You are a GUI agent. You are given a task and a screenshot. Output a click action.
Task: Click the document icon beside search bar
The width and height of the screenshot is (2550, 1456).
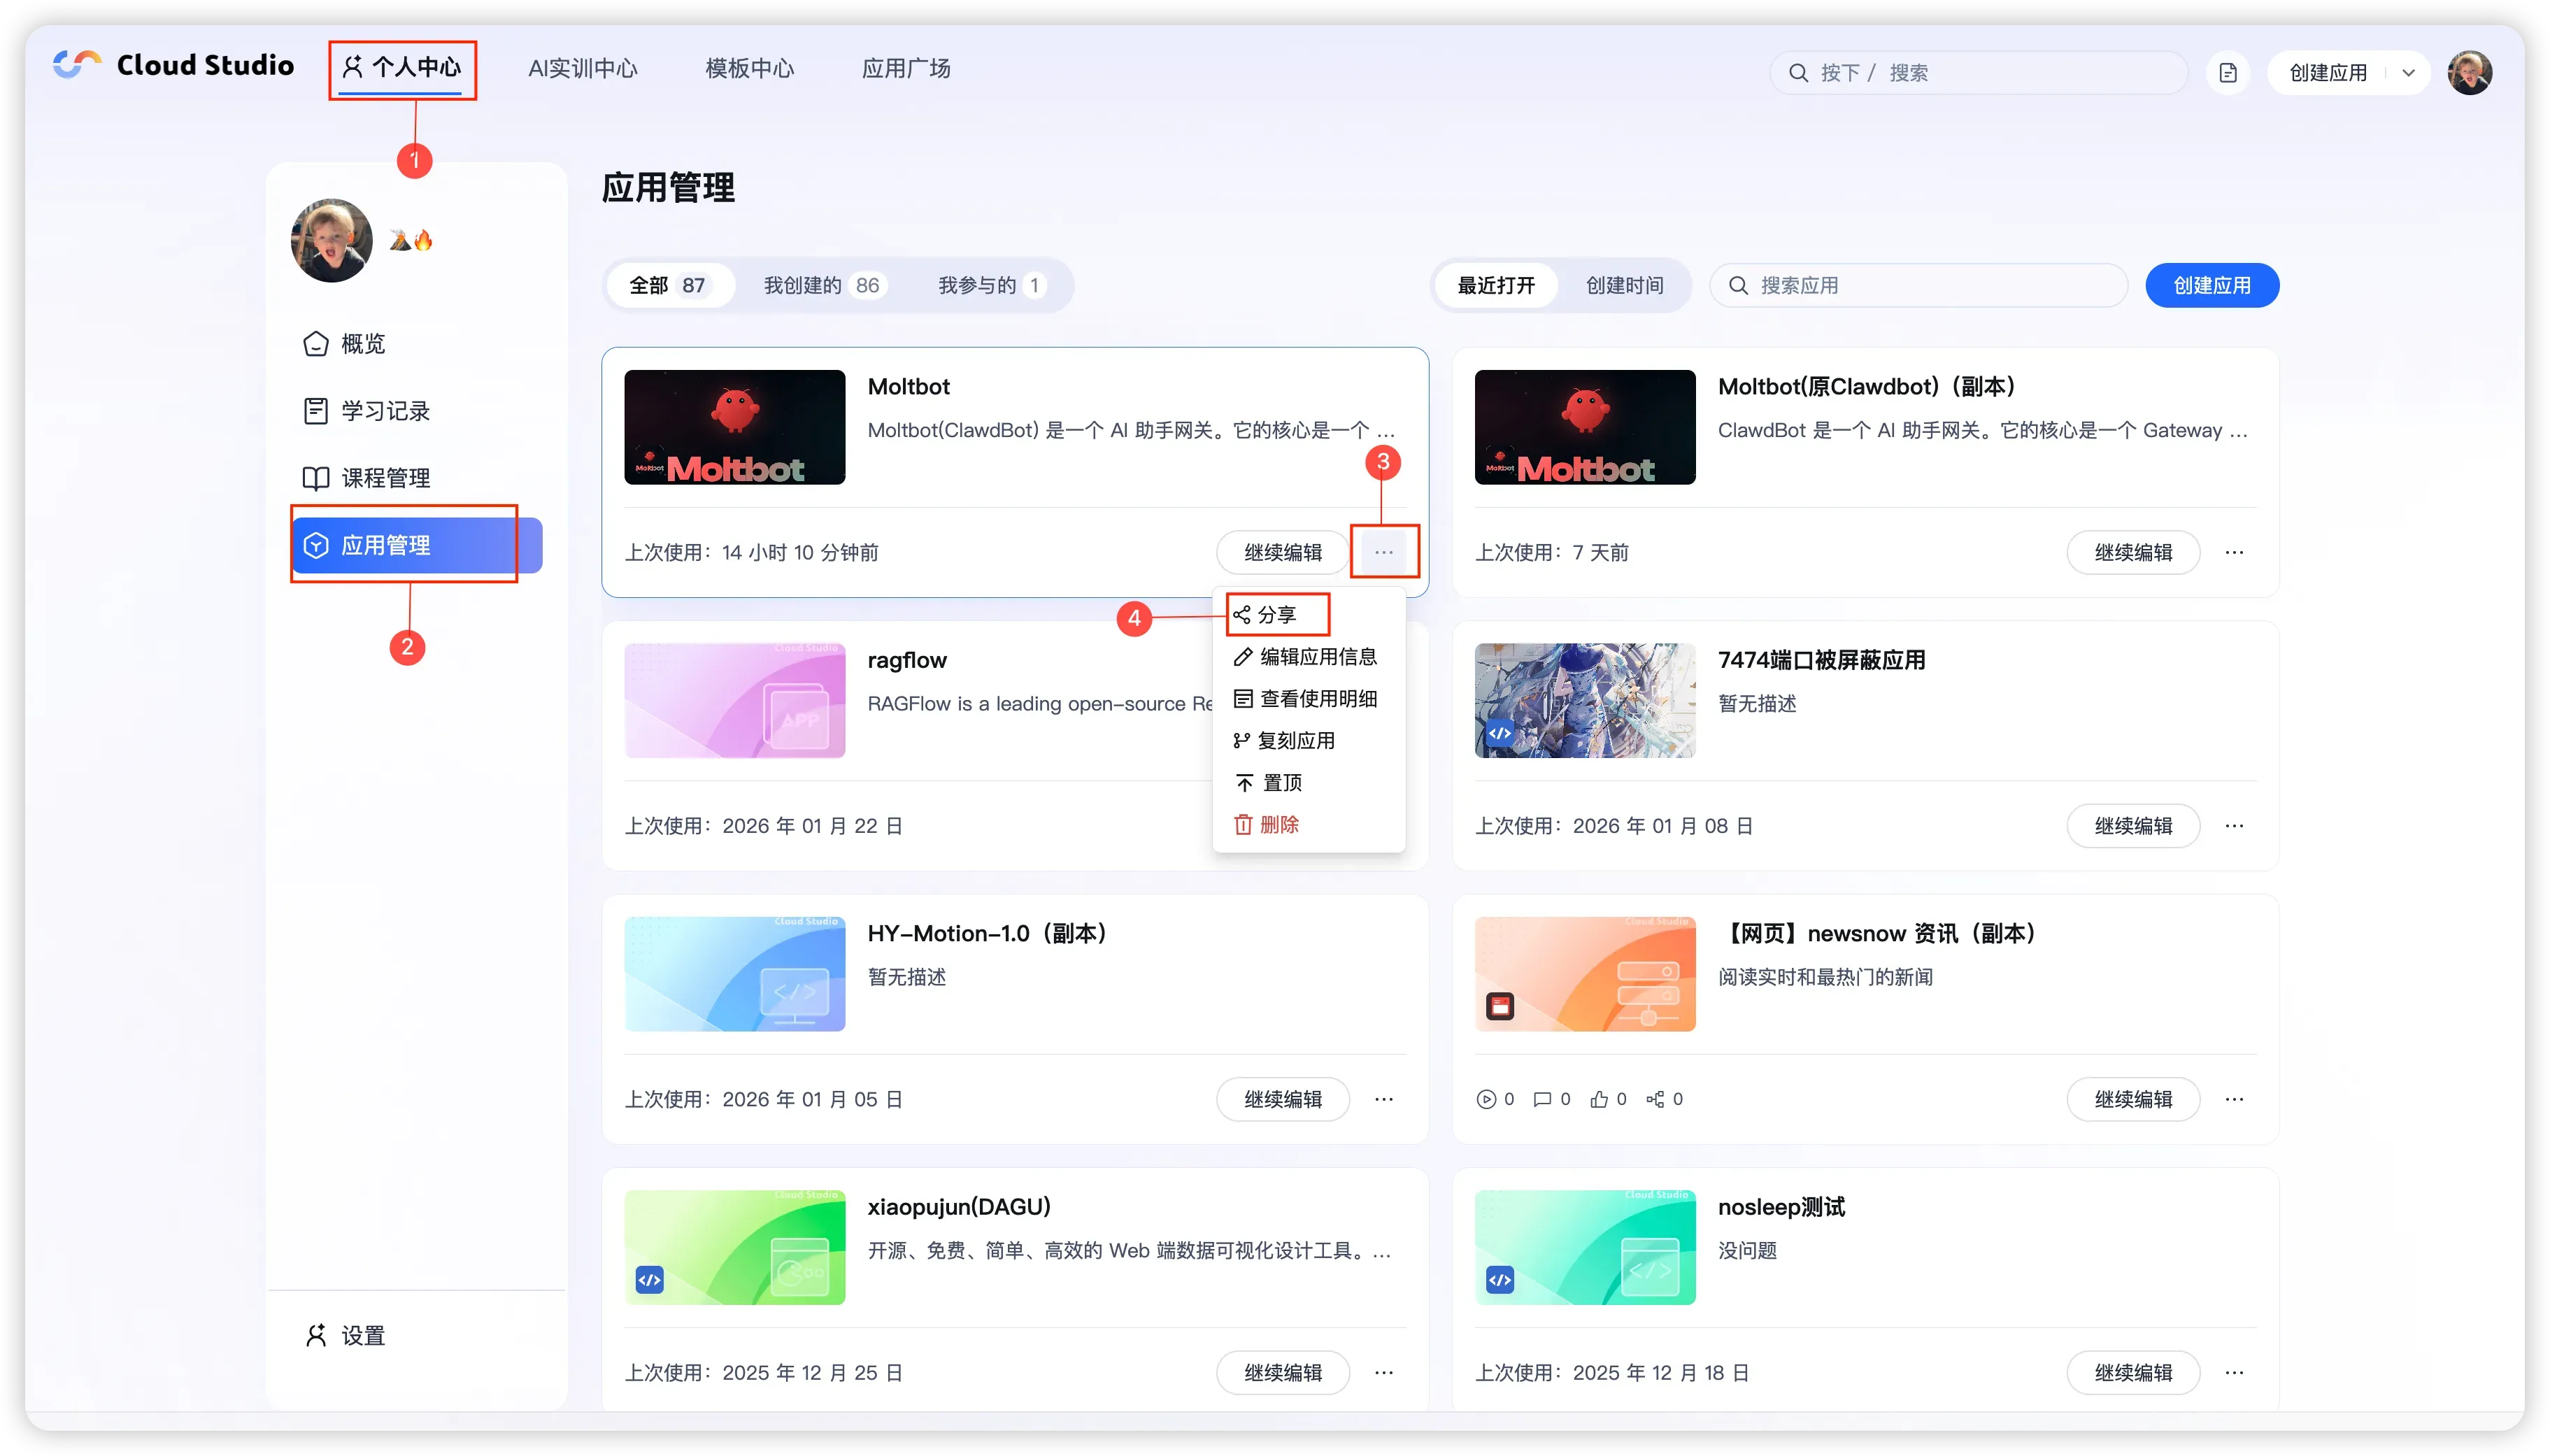[x=2227, y=73]
